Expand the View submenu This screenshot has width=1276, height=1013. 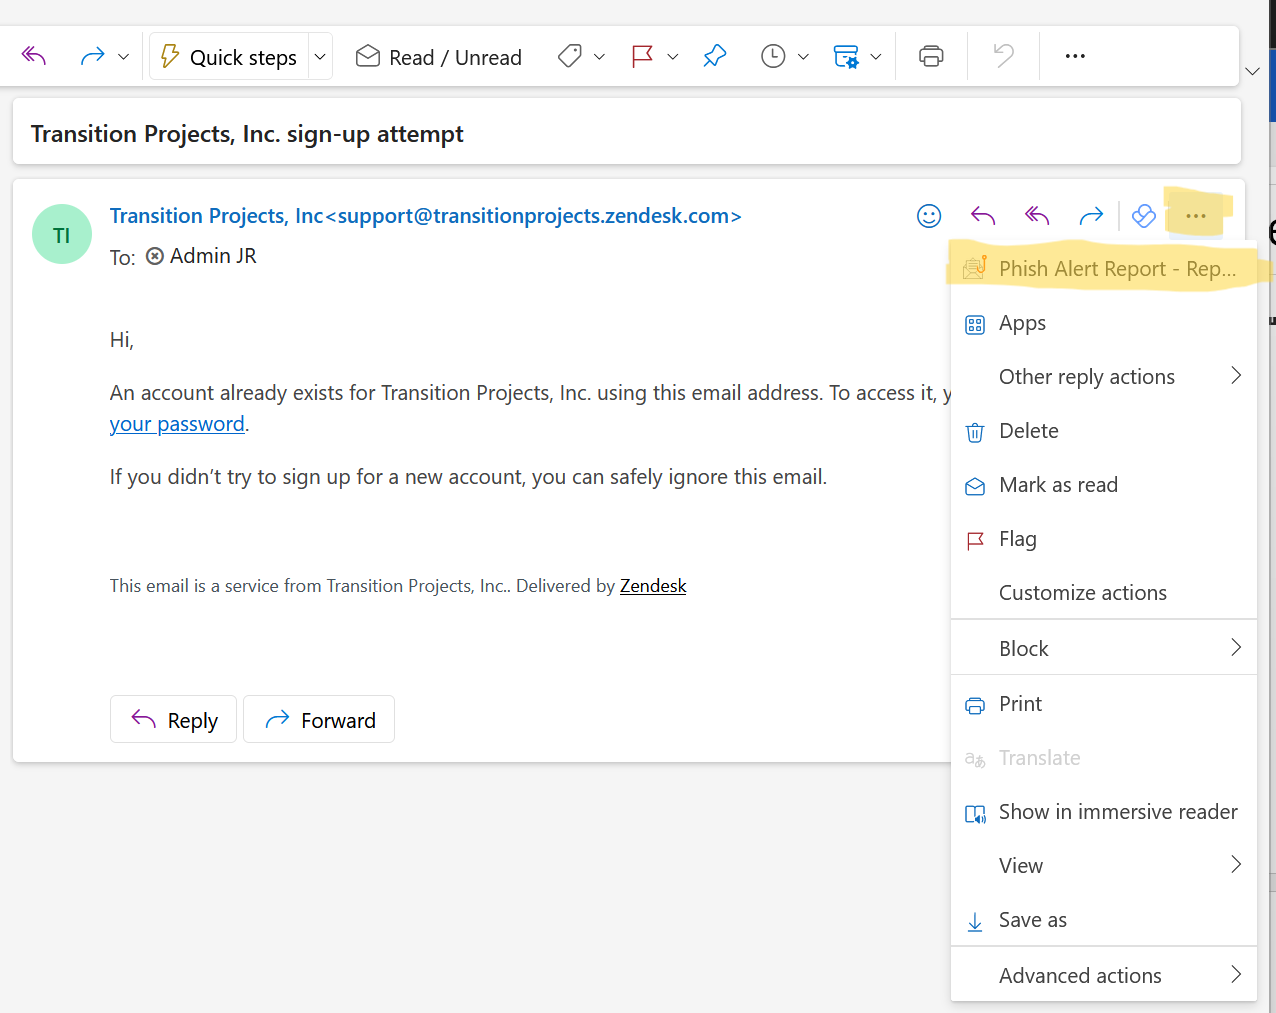pyautogui.click(x=1104, y=866)
